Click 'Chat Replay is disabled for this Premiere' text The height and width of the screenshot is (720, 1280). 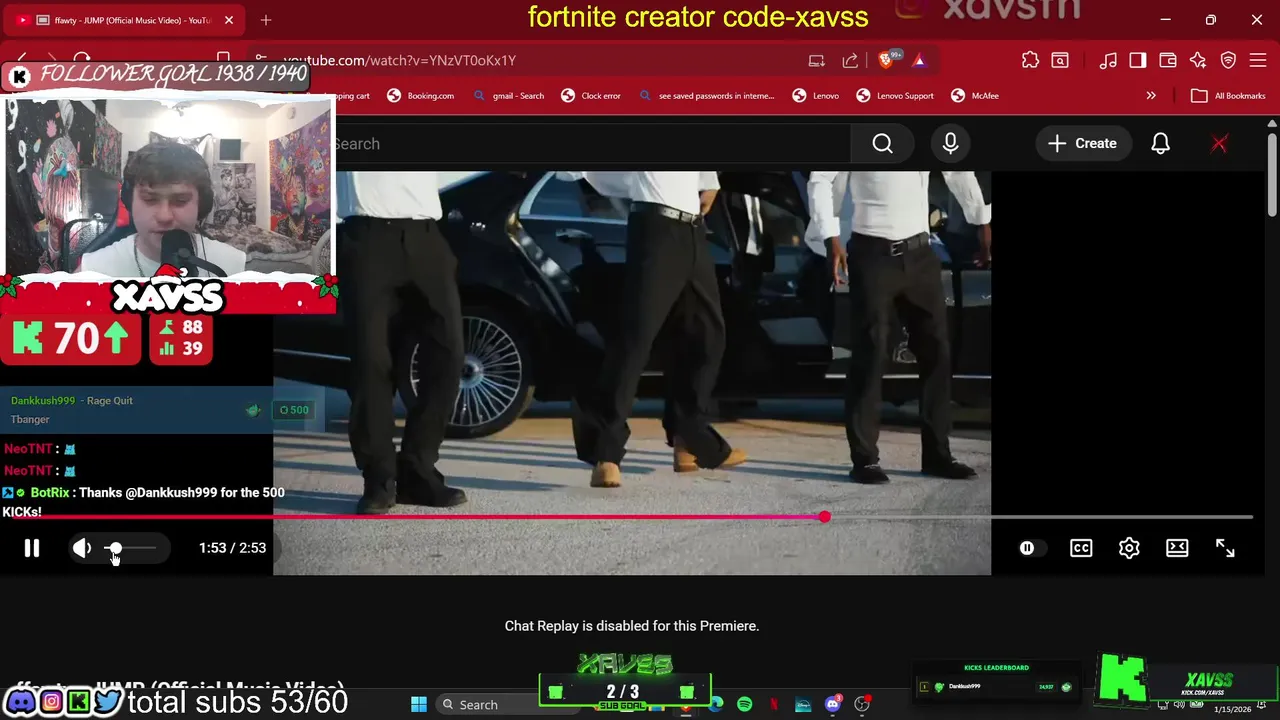(632, 626)
